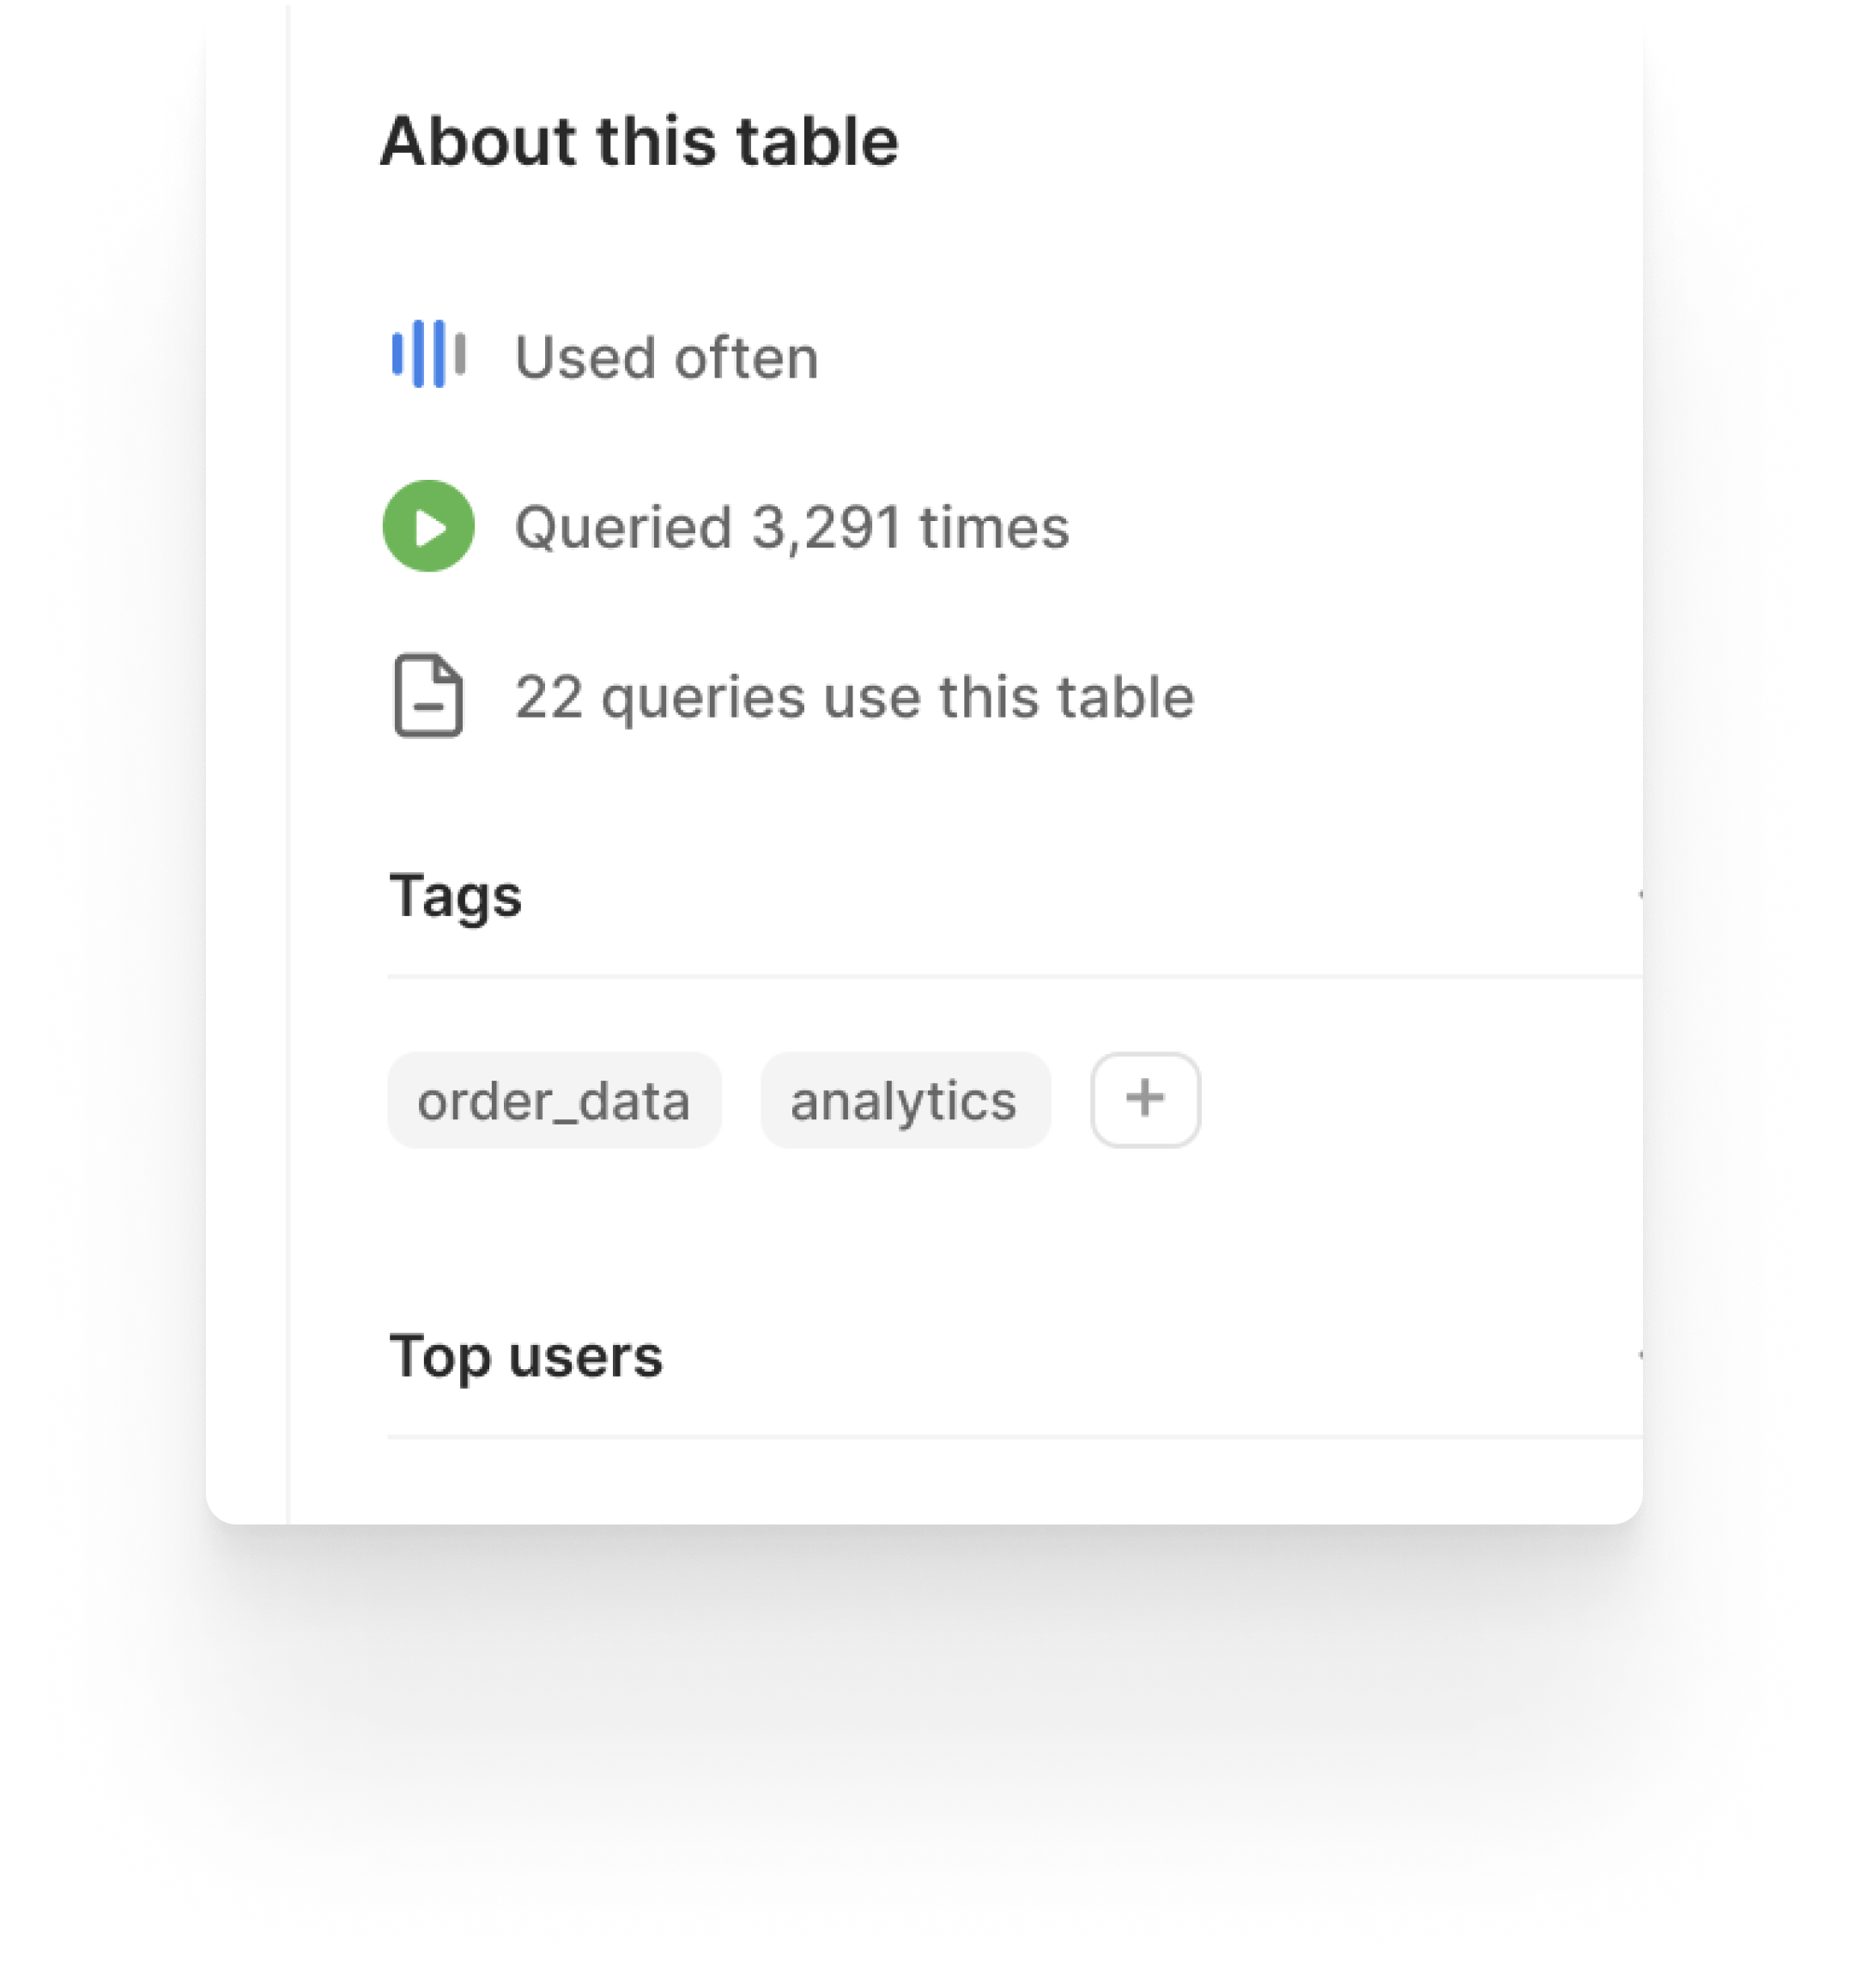Click the divider line below Top users
The height and width of the screenshot is (1988, 1849).
(1014, 1436)
